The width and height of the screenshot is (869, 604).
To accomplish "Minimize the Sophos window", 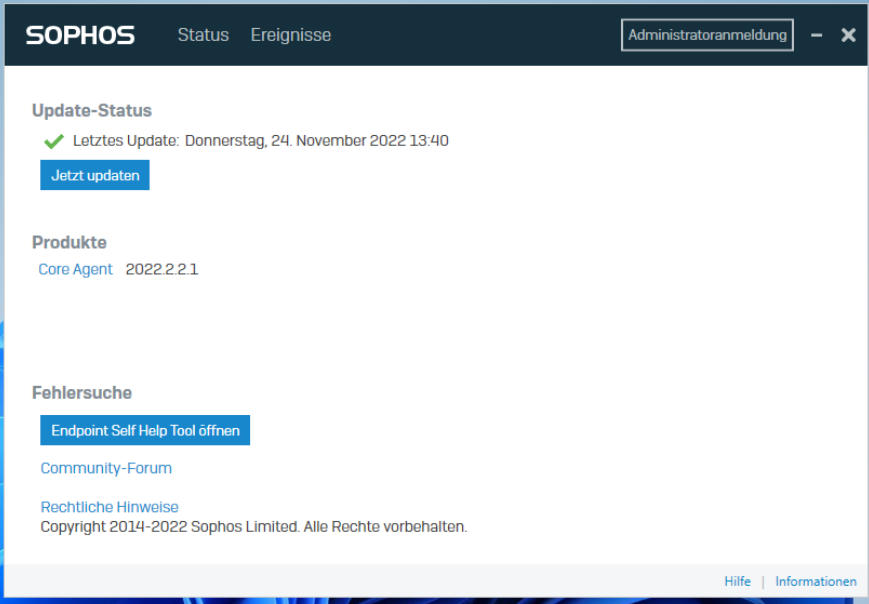I will pyautogui.click(x=816, y=35).
